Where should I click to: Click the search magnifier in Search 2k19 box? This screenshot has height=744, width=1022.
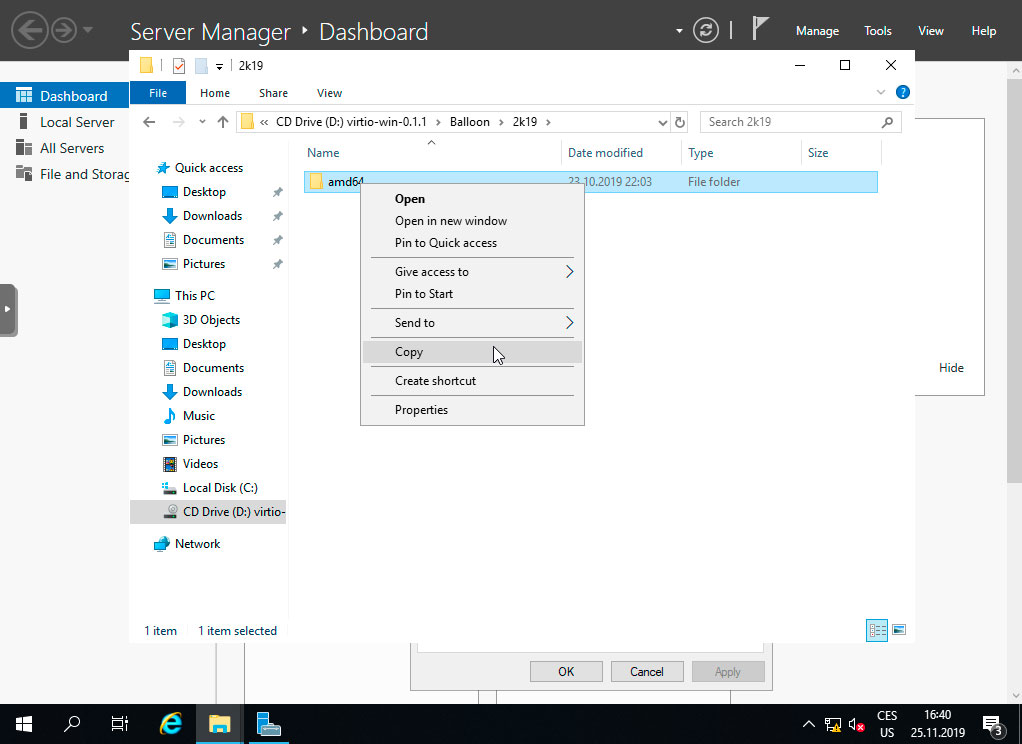(886, 121)
